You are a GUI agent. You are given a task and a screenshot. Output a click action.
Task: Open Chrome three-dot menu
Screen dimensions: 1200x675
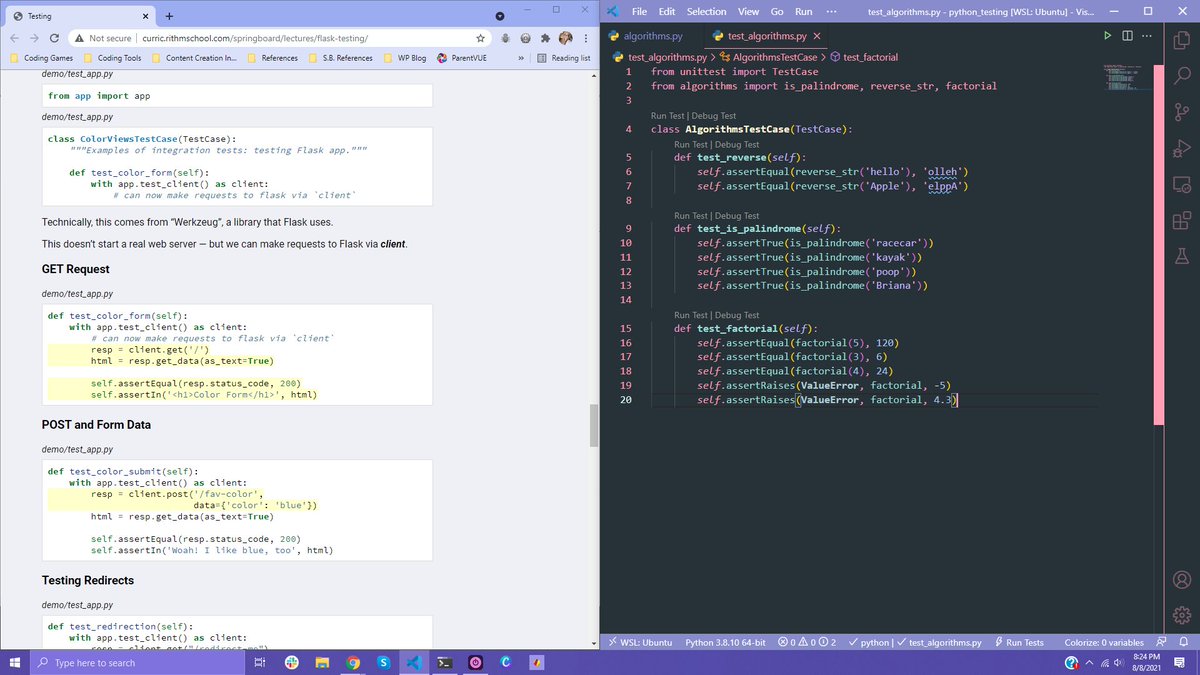586,38
